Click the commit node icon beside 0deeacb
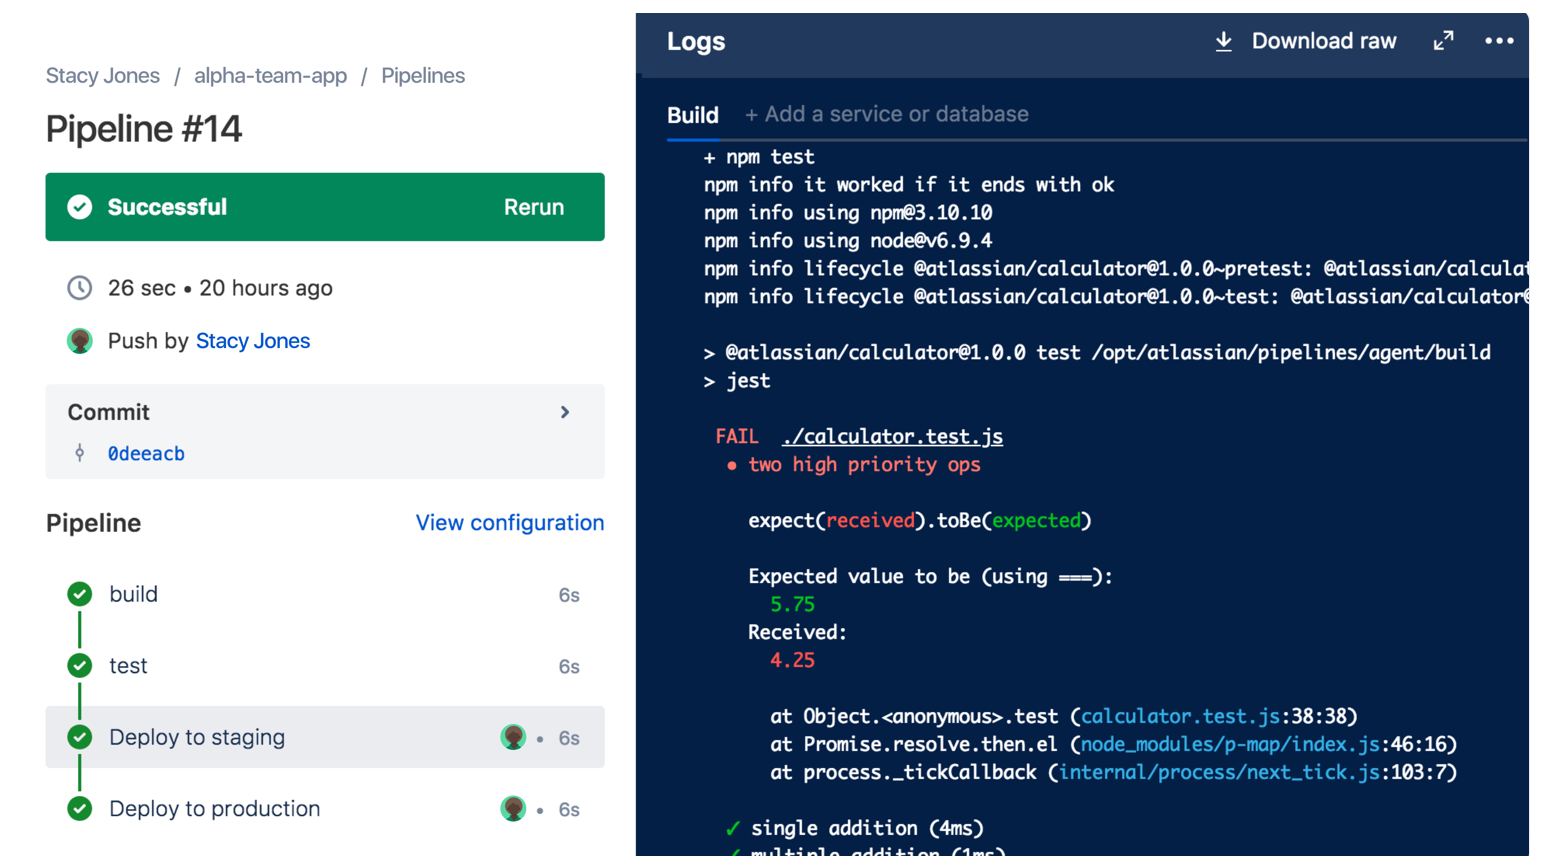The image size is (1543, 856). coord(80,453)
